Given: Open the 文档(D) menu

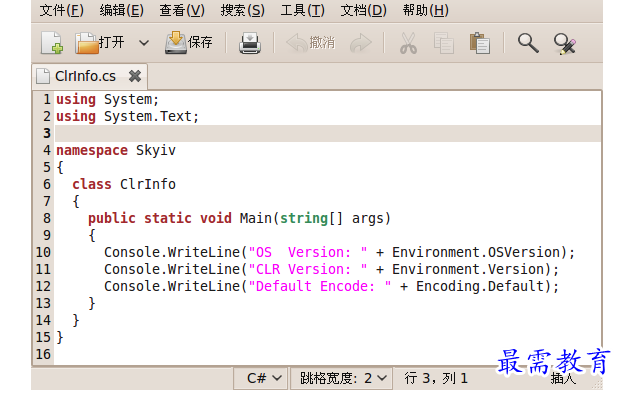Looking at the screenshot, I should tap(364, 10).
